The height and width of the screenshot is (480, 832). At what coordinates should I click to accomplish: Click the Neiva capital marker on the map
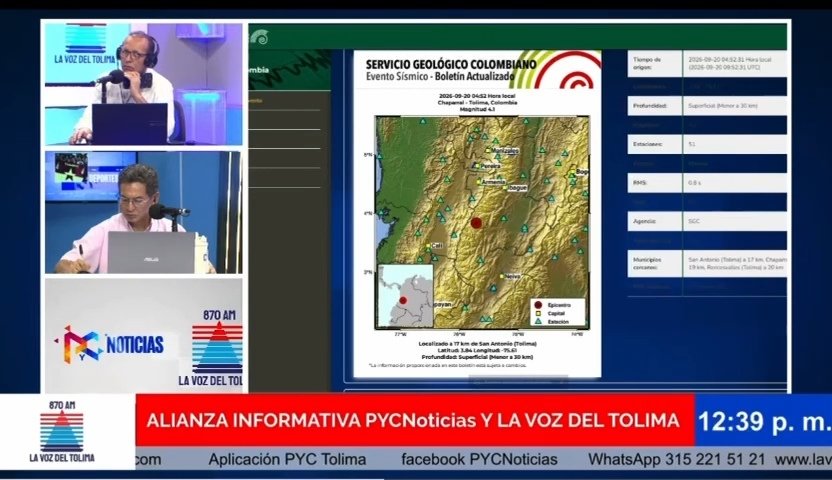(501, 276)
